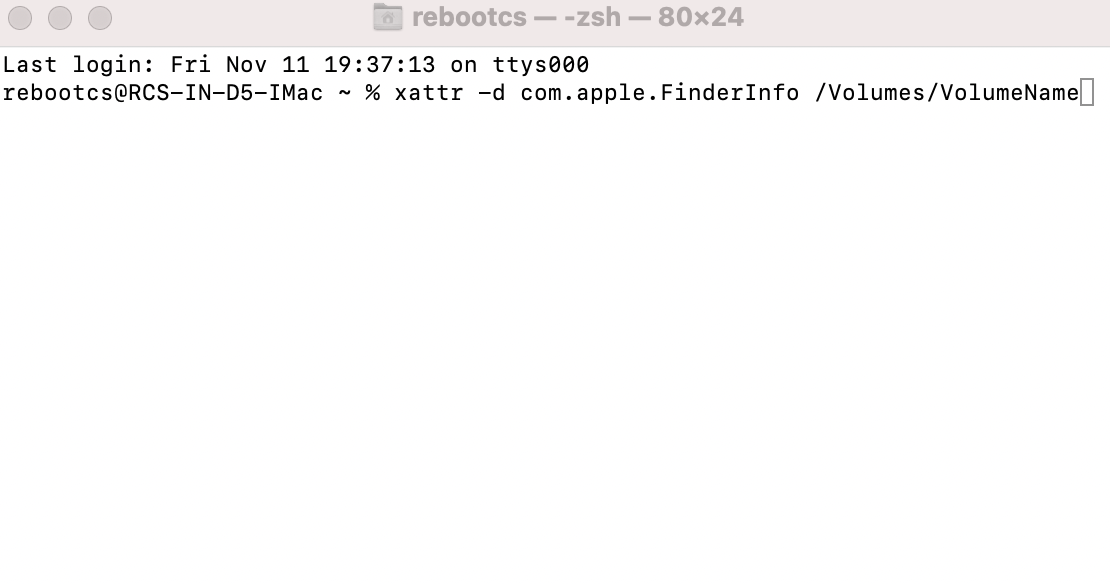Click the "80×24" dimensions in the title
Screen dimensions: 1110x584
(700, 18)
